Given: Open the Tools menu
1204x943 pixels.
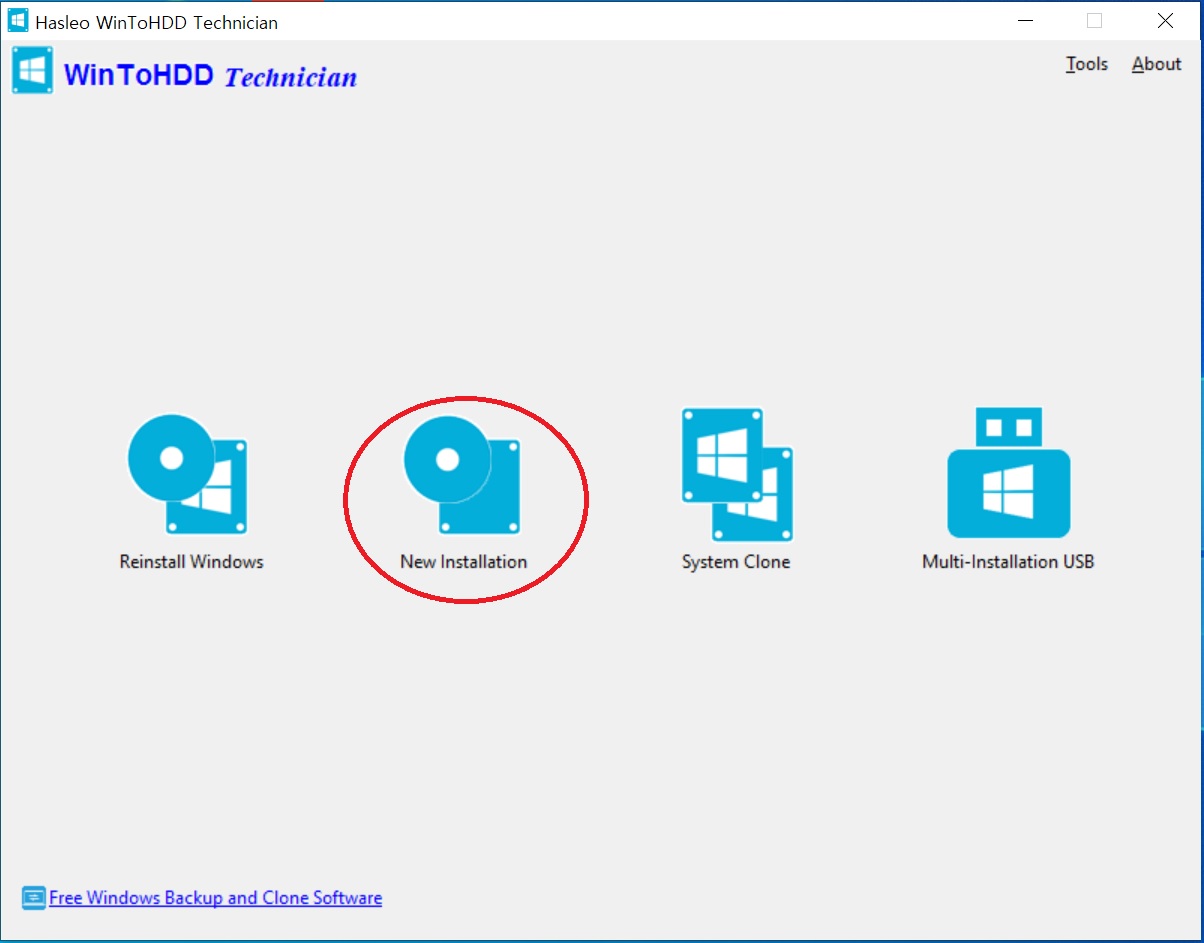Looking at the screenshot, I should (1086, 64).
